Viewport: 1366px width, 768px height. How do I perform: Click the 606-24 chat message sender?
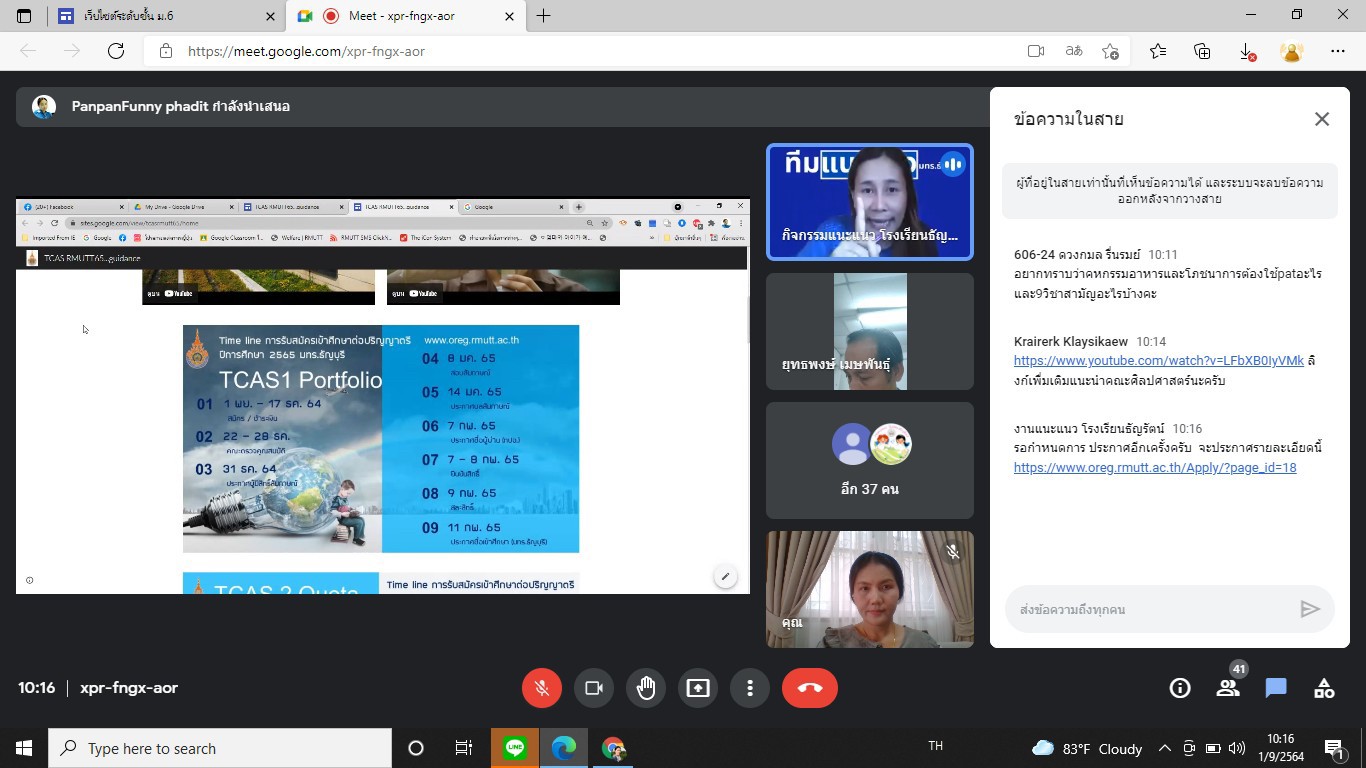click(x=1077, y=255)
